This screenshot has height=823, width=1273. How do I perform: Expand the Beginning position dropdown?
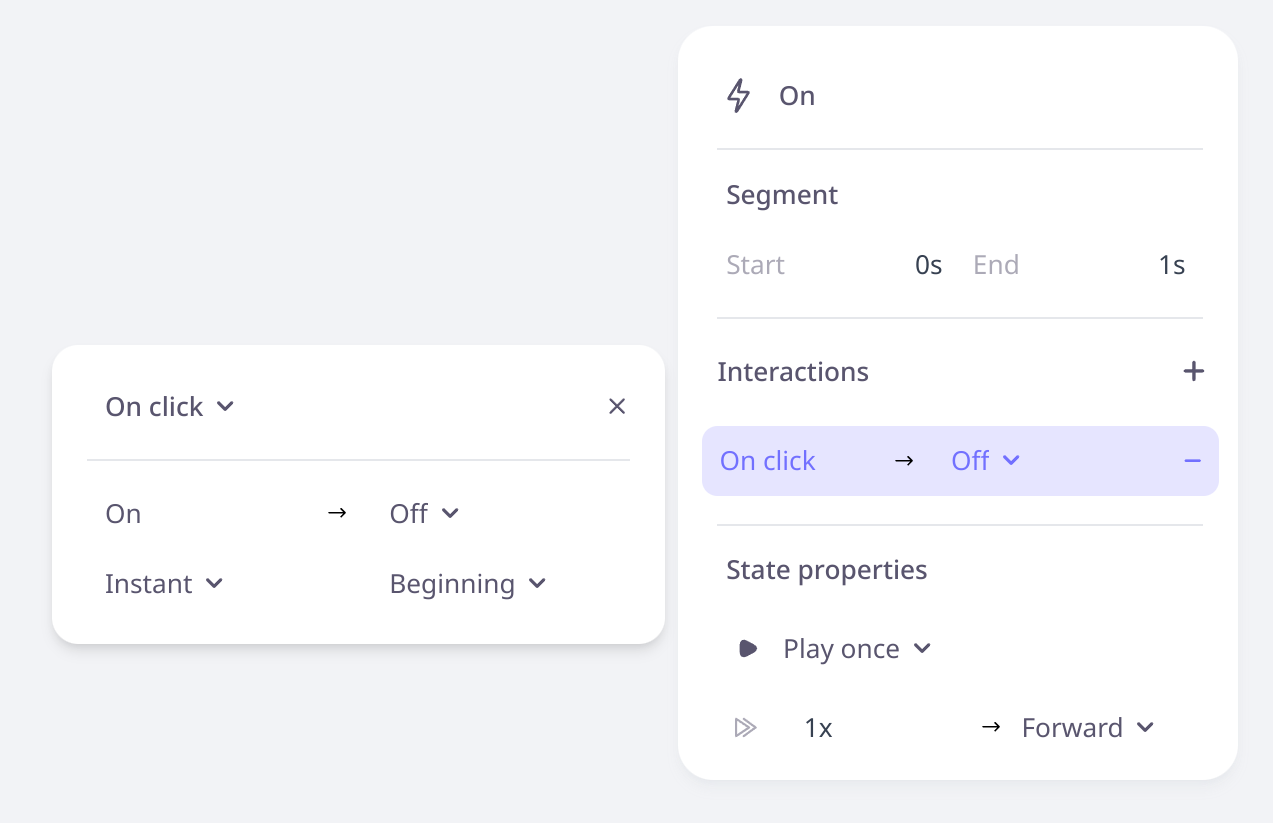tap(468, 584)
